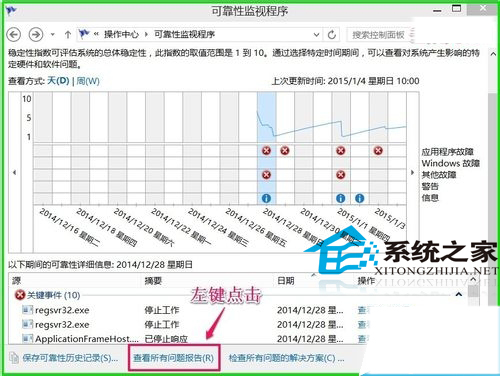Refresh the Reliability Monitor page
This screenshot has width=500, height=376.
coord(332,34)
